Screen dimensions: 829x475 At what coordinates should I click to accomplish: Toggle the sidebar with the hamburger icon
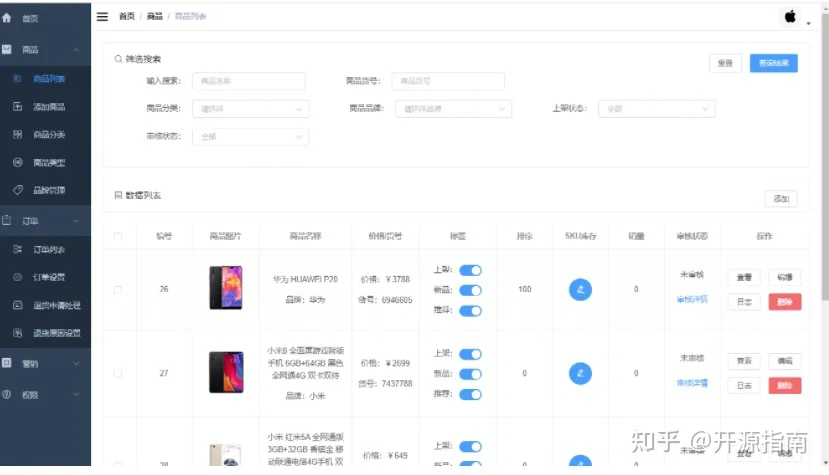click(x=102, y=17)
